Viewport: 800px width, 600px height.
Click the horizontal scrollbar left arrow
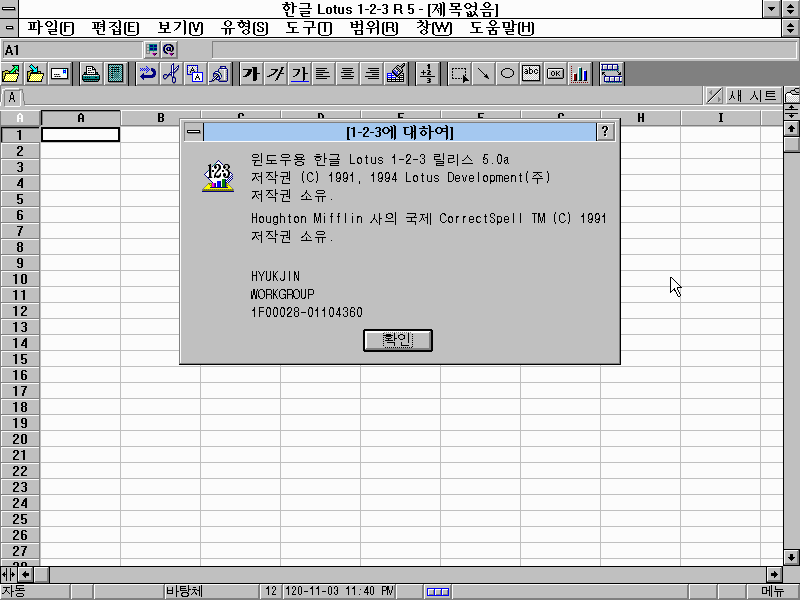click(x=26, y=574)
